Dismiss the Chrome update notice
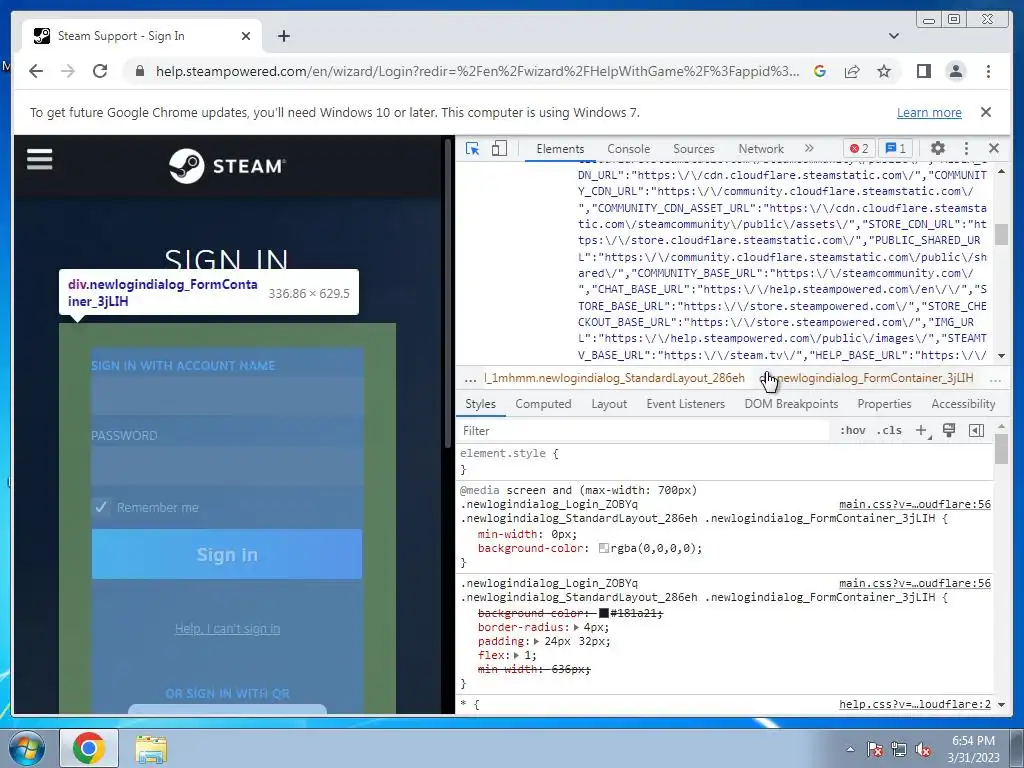This screenshot has height=768, width=1024. pyautogui.click(x=985, y=112)
